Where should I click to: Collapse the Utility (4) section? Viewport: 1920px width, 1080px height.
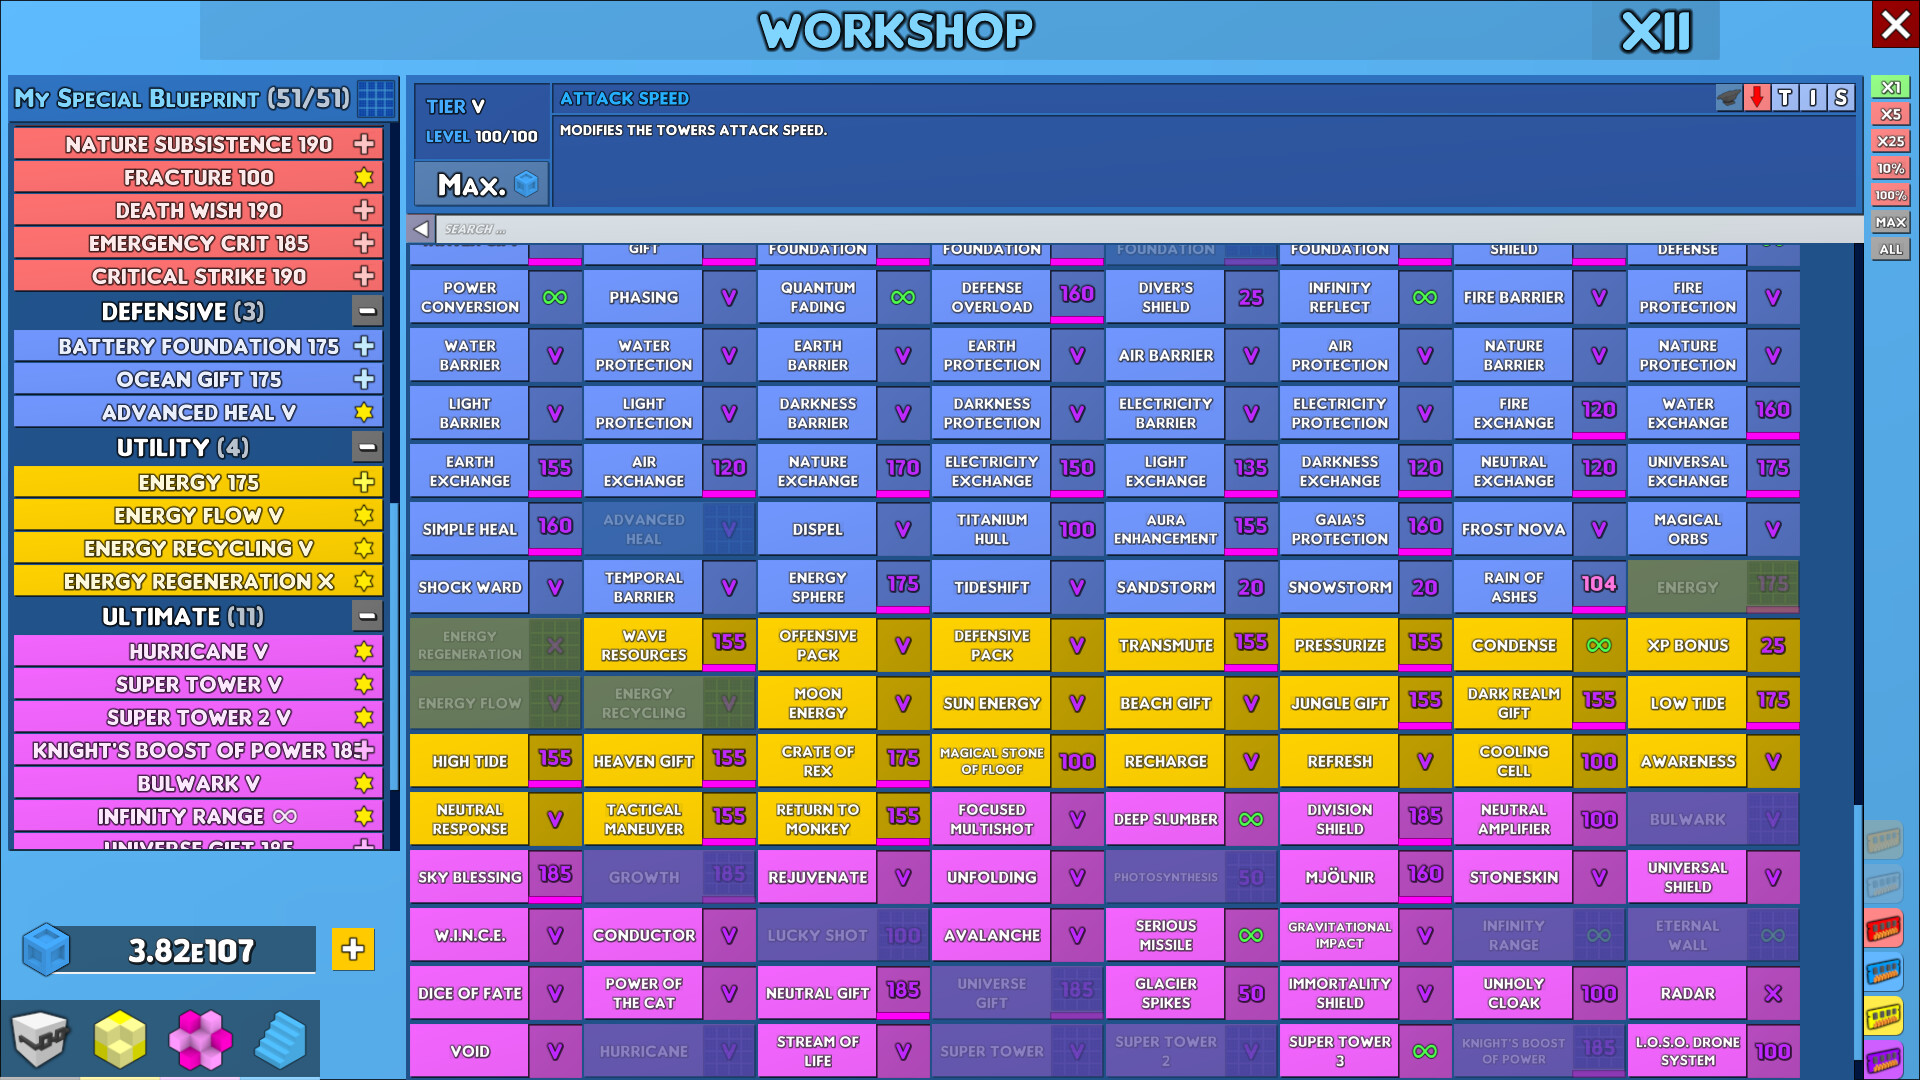(x=367, y=447)
